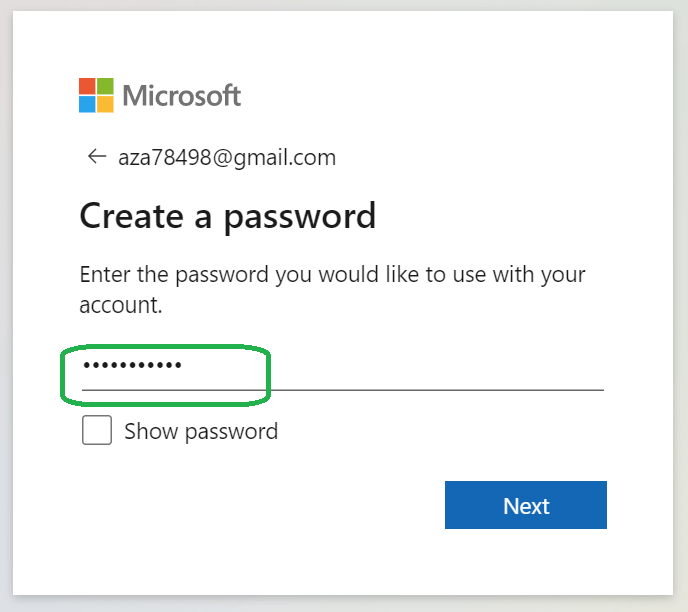Click the masked password dots
The width and height of the screenshot is (688, 612).
(x=132, y=365)
